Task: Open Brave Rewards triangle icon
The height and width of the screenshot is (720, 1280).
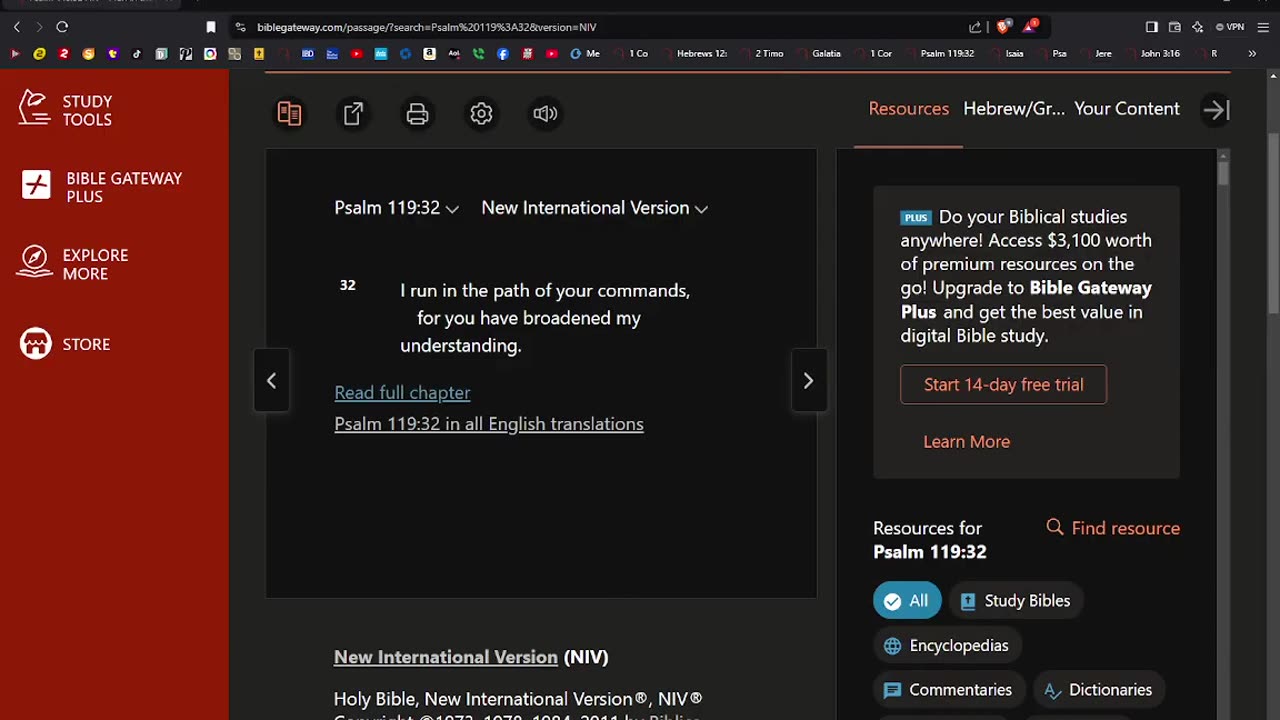Action: [1030, 27]
